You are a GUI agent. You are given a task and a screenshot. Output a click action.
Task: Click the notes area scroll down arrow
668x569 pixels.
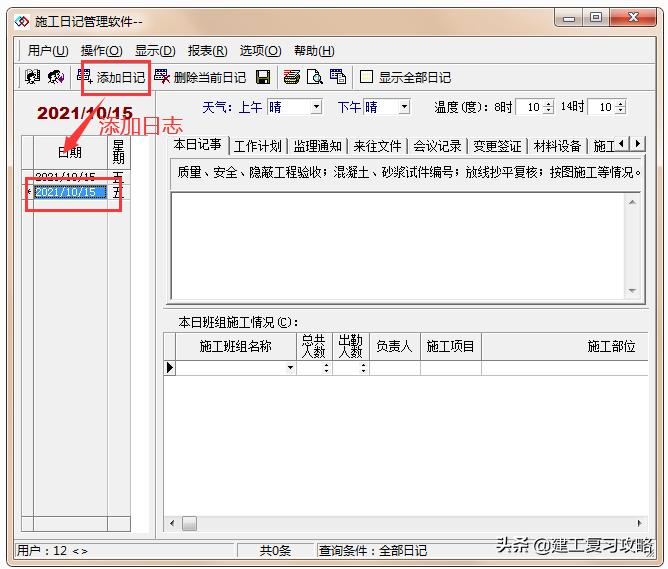coord(632,290)
